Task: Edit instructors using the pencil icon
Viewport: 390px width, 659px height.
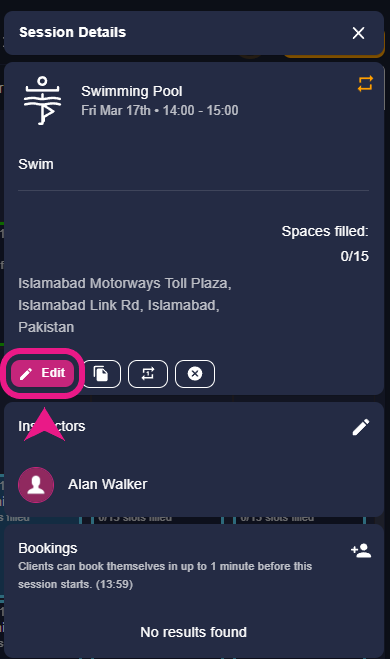Action: point(361,427)
